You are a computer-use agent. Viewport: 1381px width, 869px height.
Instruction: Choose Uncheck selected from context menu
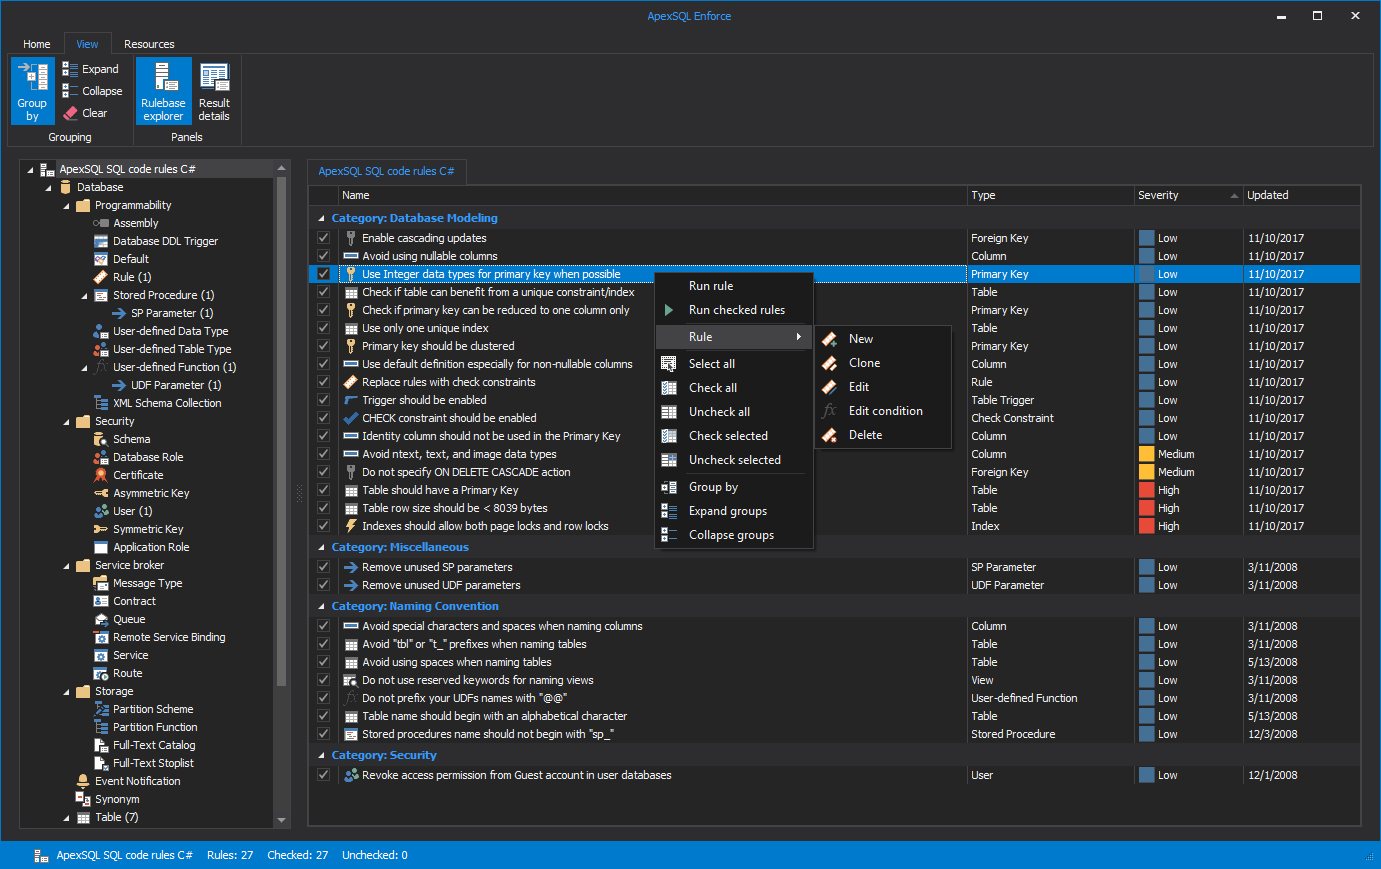point(734,460)
